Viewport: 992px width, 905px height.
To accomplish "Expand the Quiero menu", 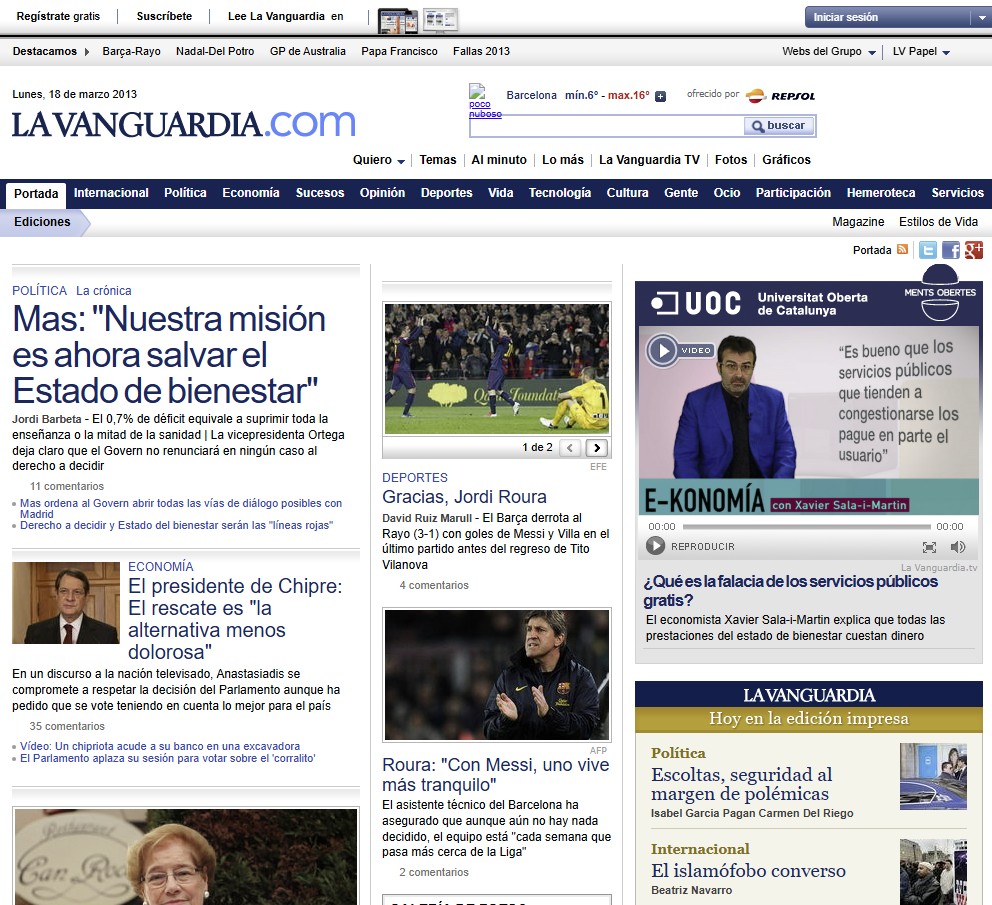I will click(x=379, y=160).
